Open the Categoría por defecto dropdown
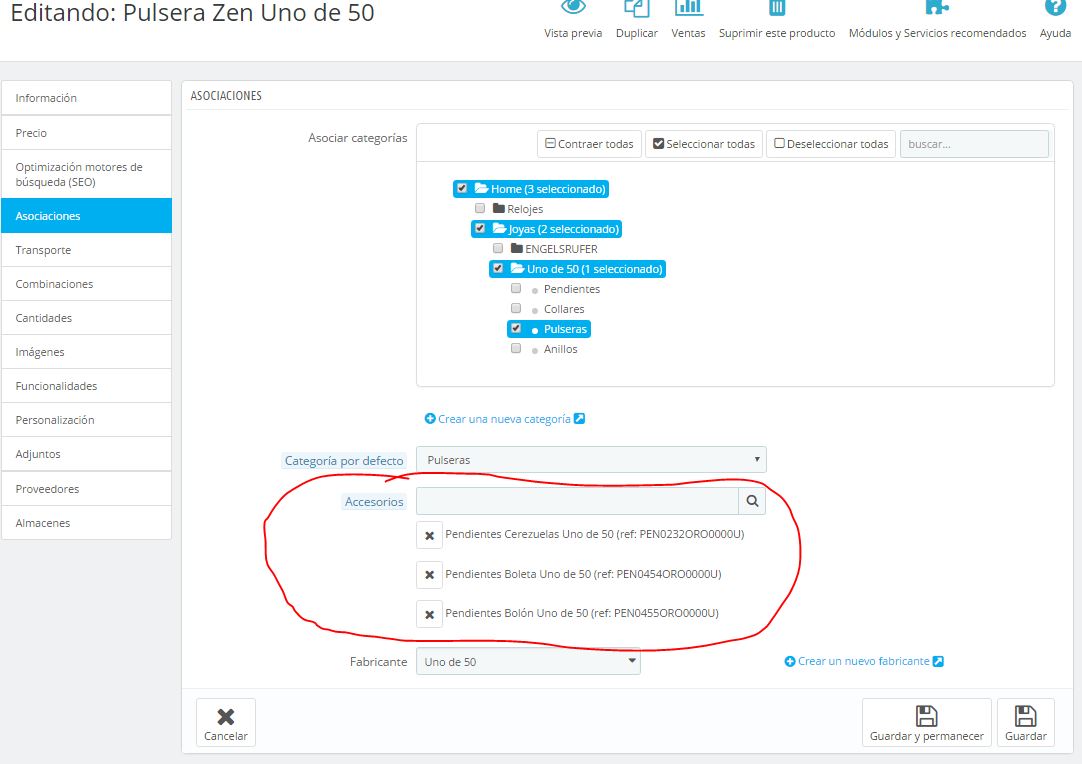Screen dimensions: 1082x764 pos(591,460)
